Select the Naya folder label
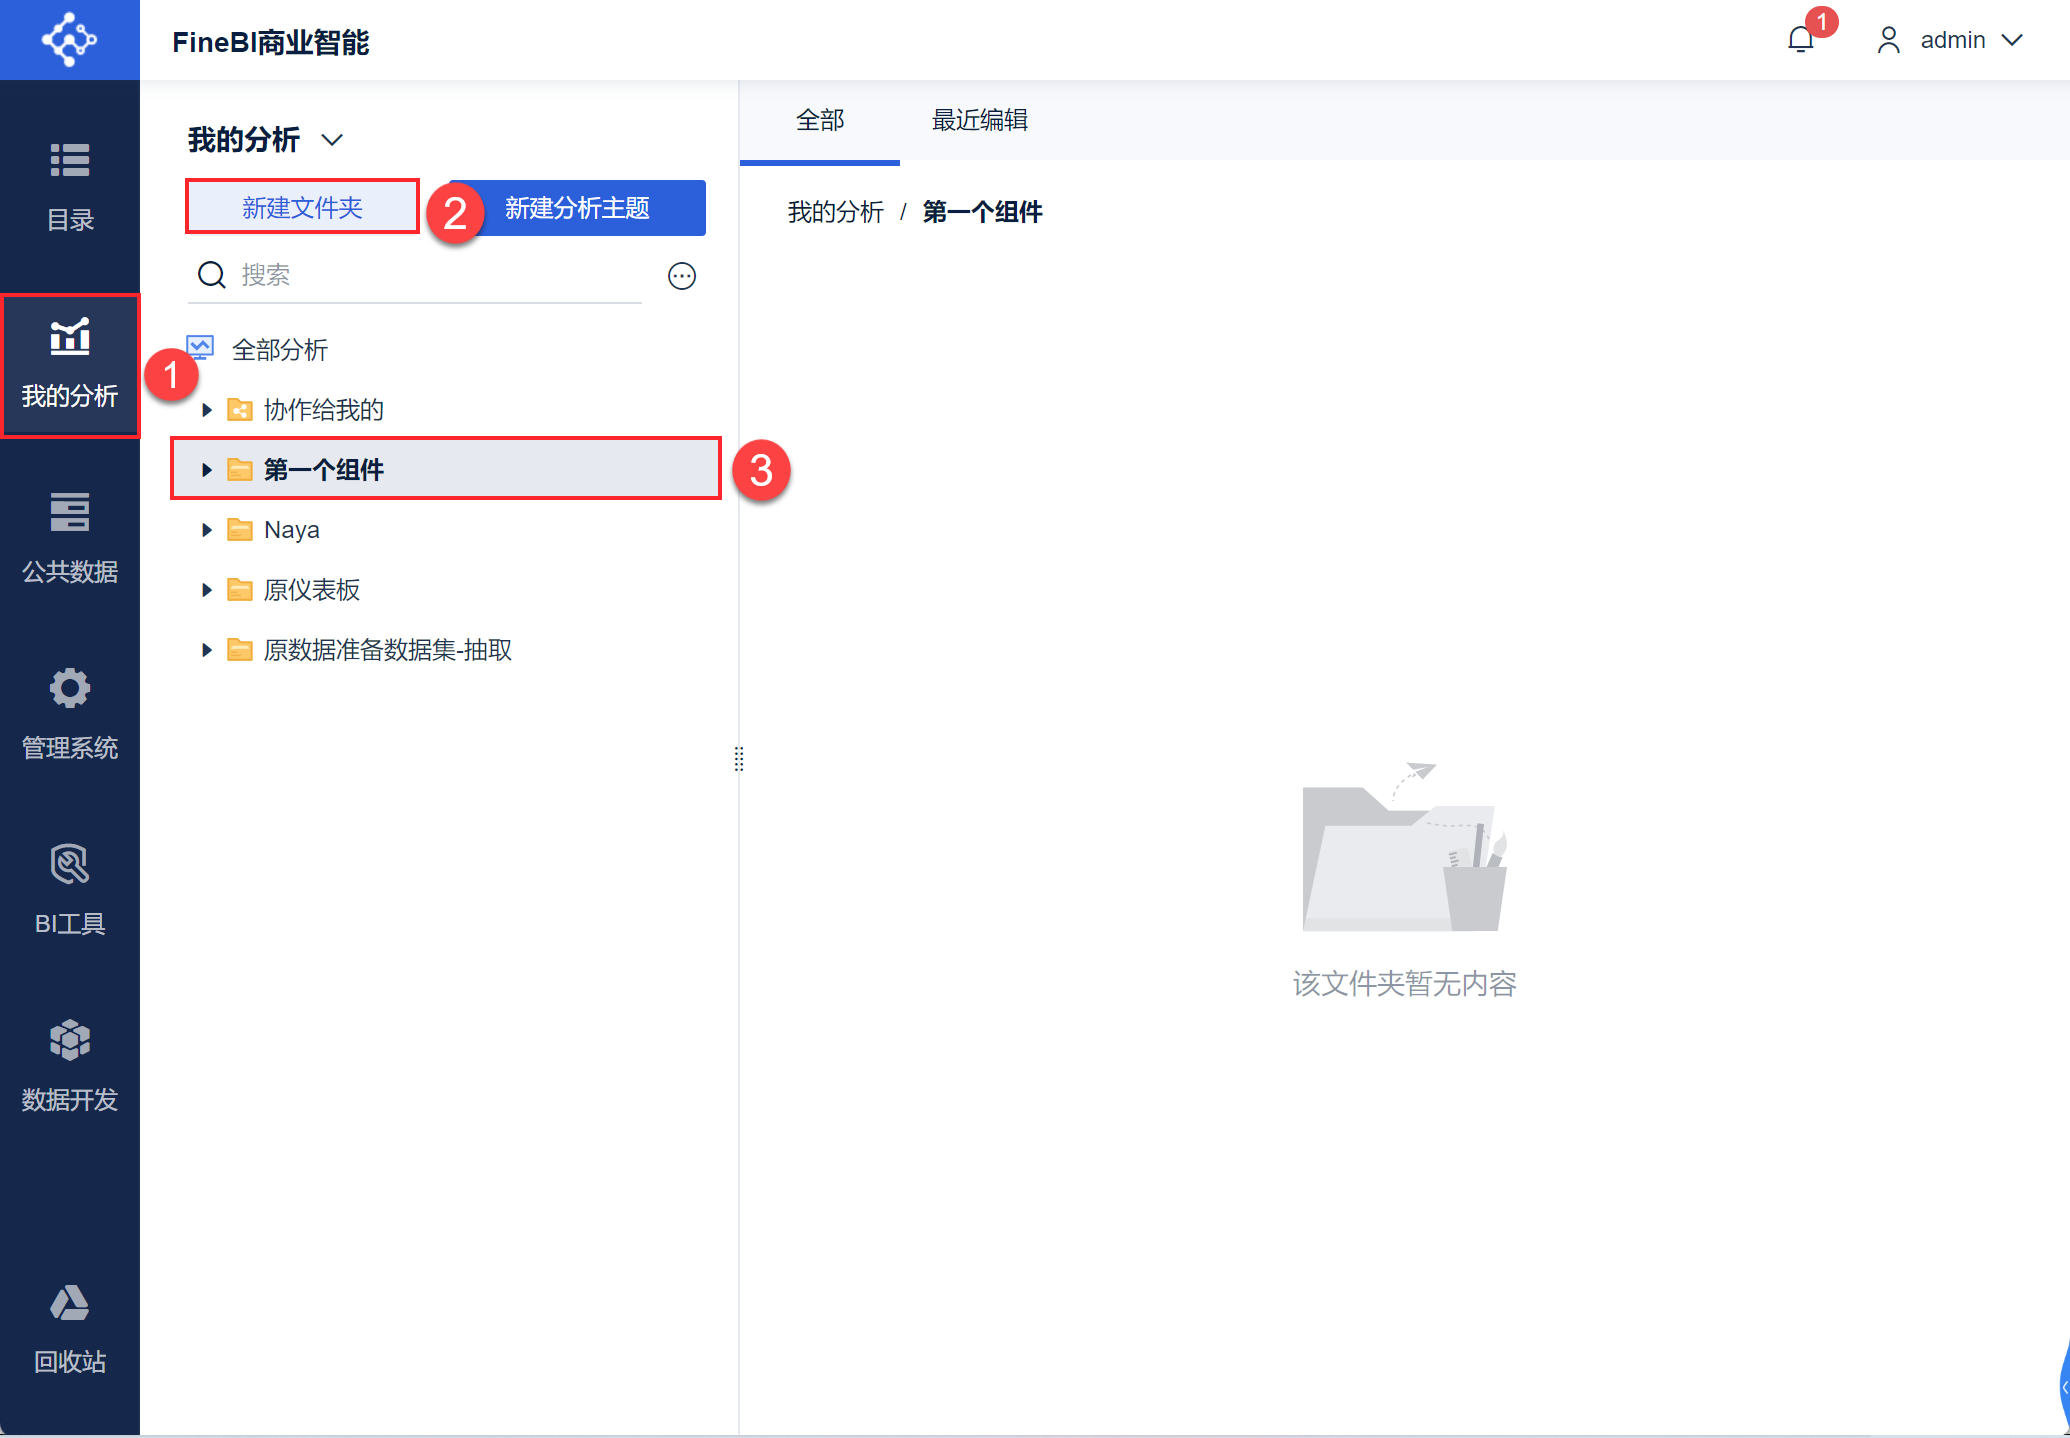Screen dimensions: 2070x1438 pos(292,530)
